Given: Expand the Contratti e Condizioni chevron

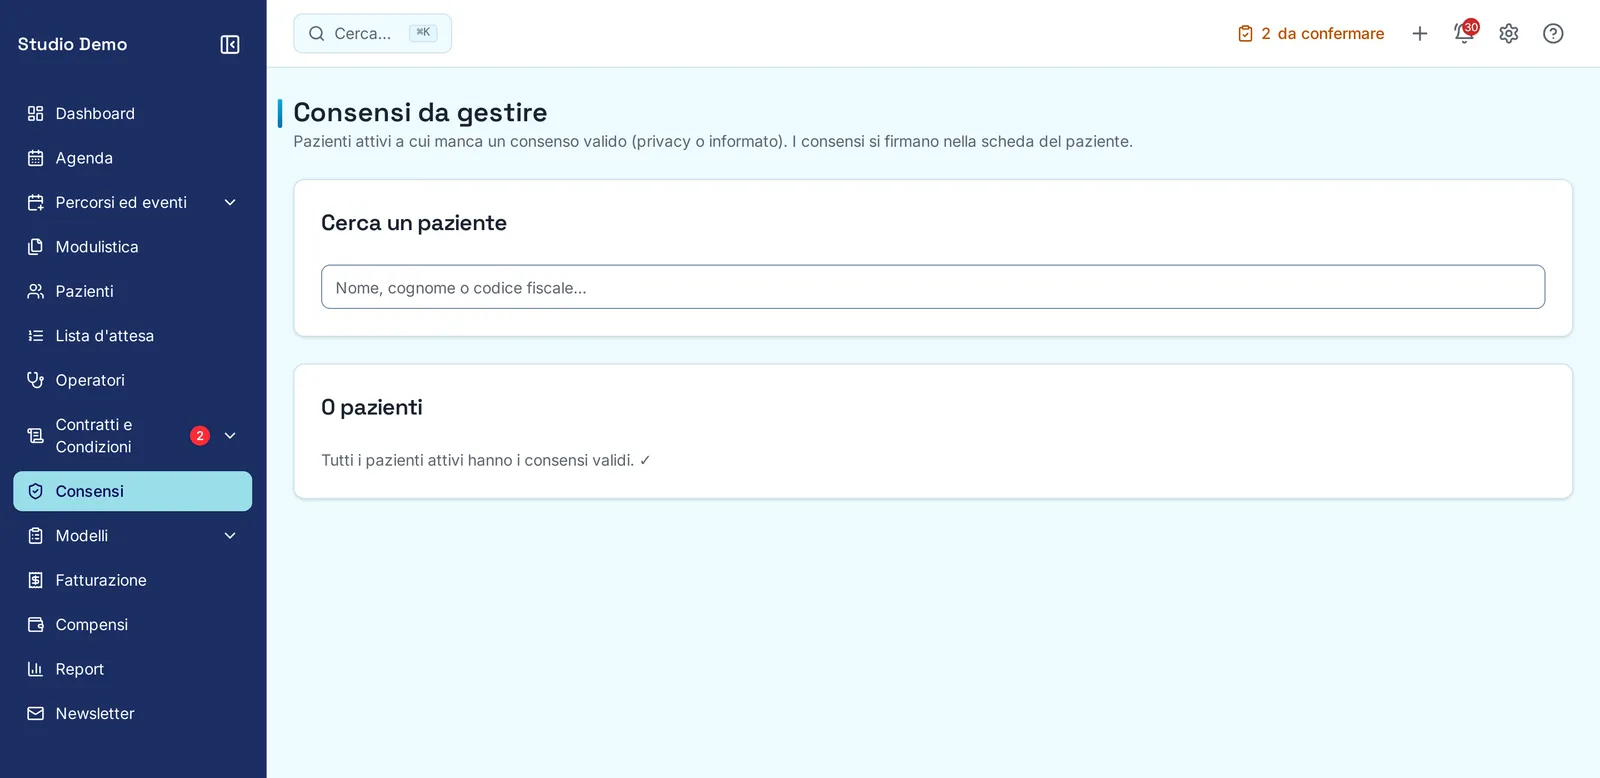Looking at the screenshot, I should point(230,436).
